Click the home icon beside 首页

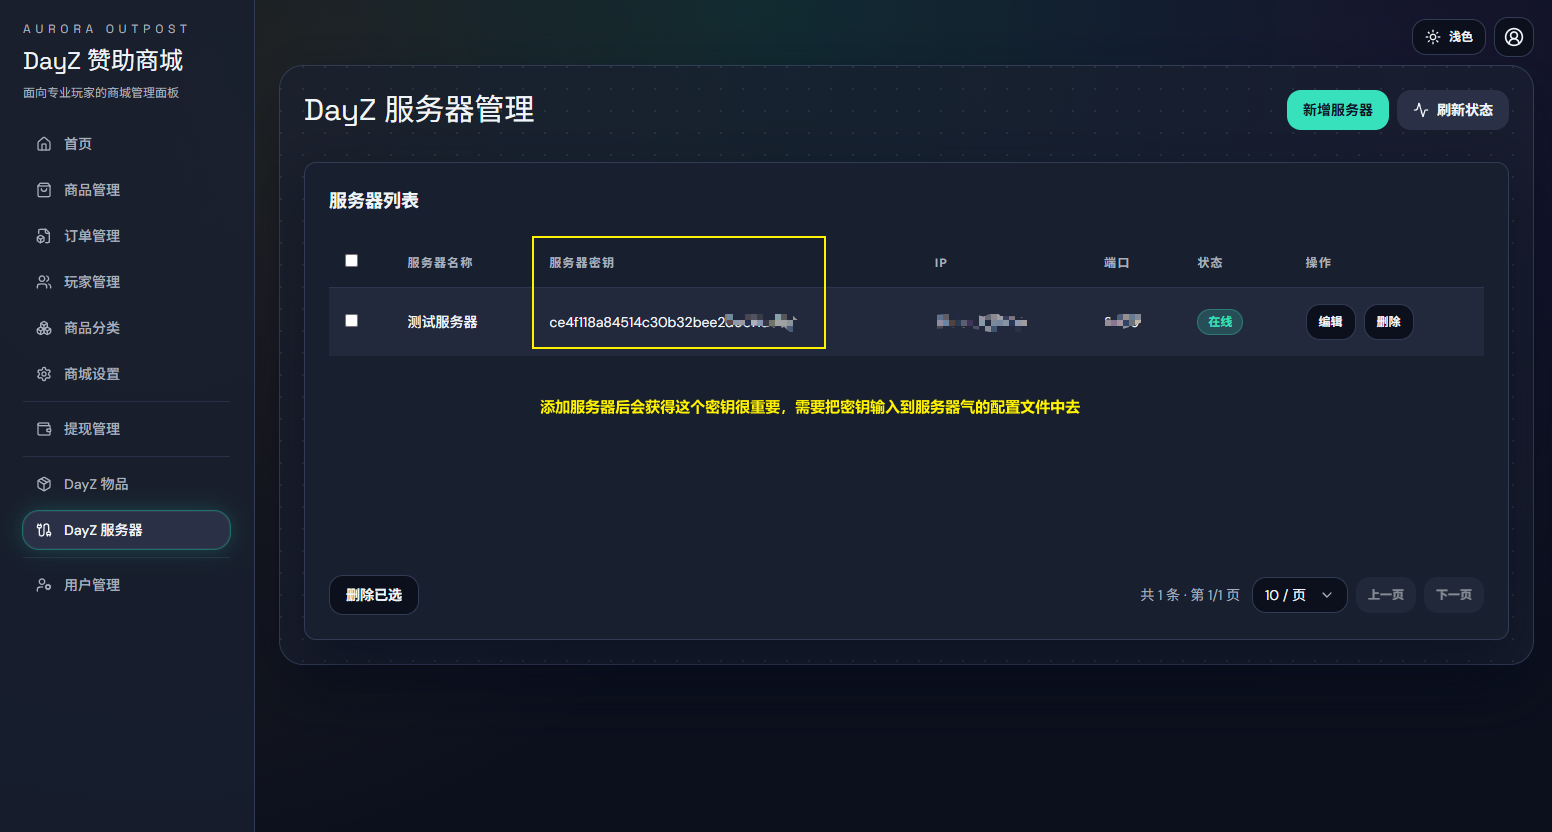click(44, 144)
